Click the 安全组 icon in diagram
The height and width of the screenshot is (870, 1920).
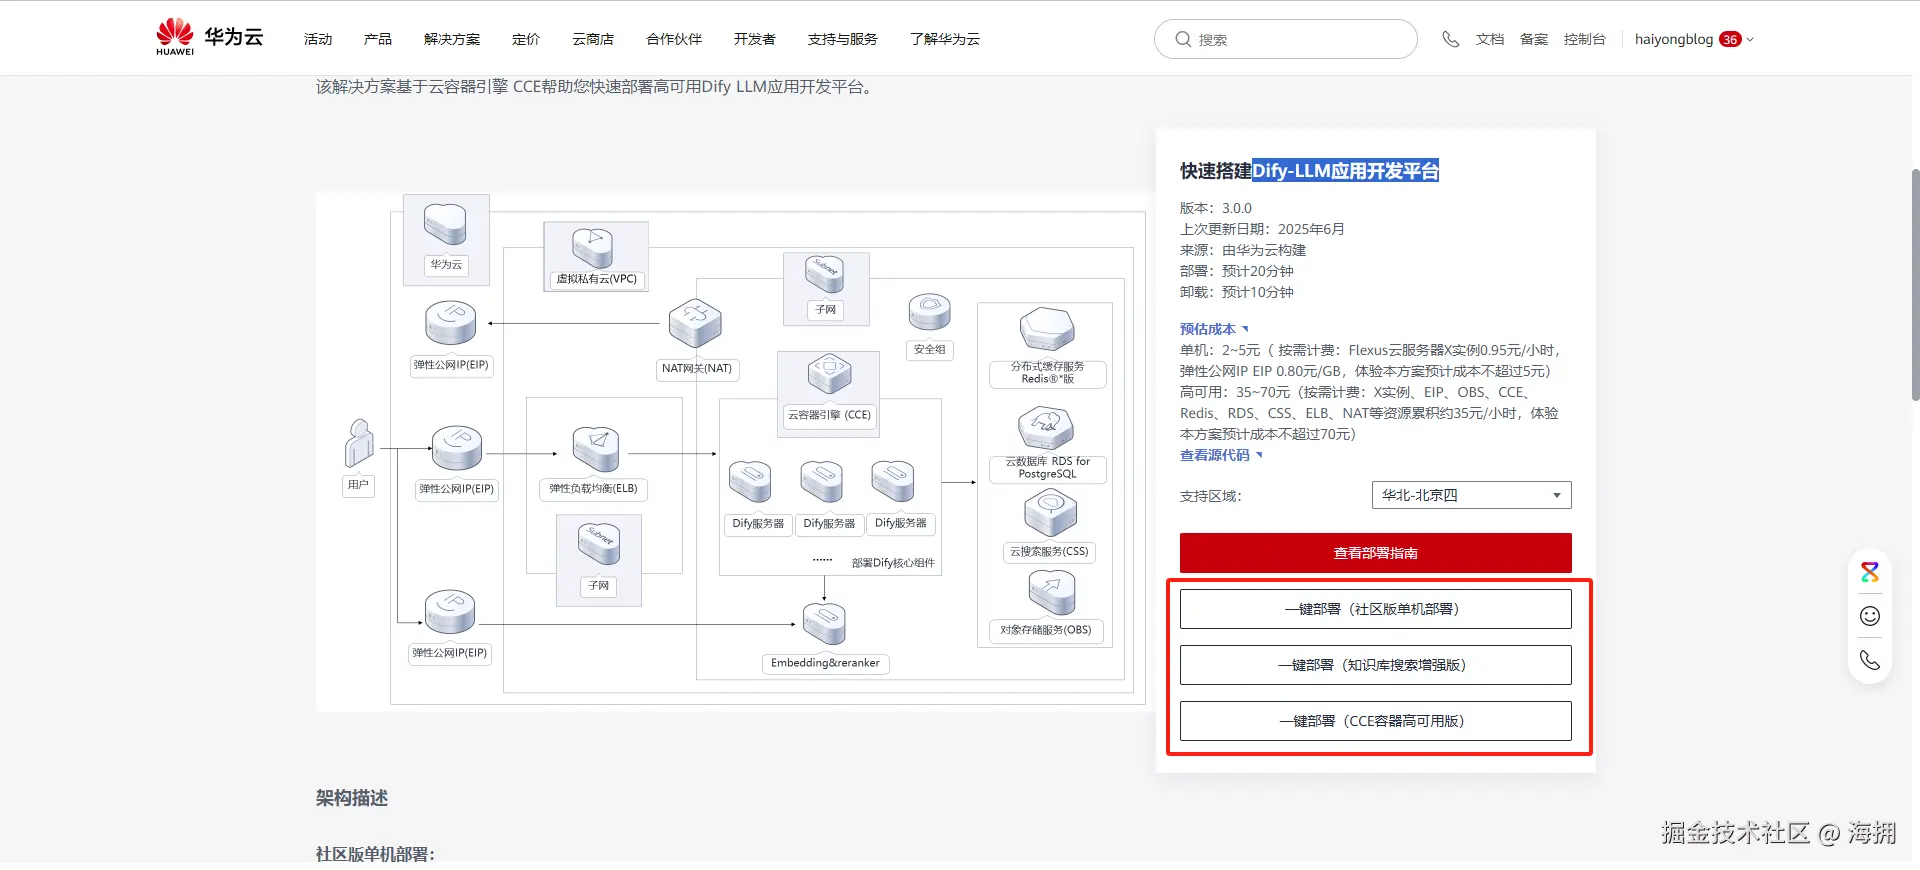(x=929, y=312)
